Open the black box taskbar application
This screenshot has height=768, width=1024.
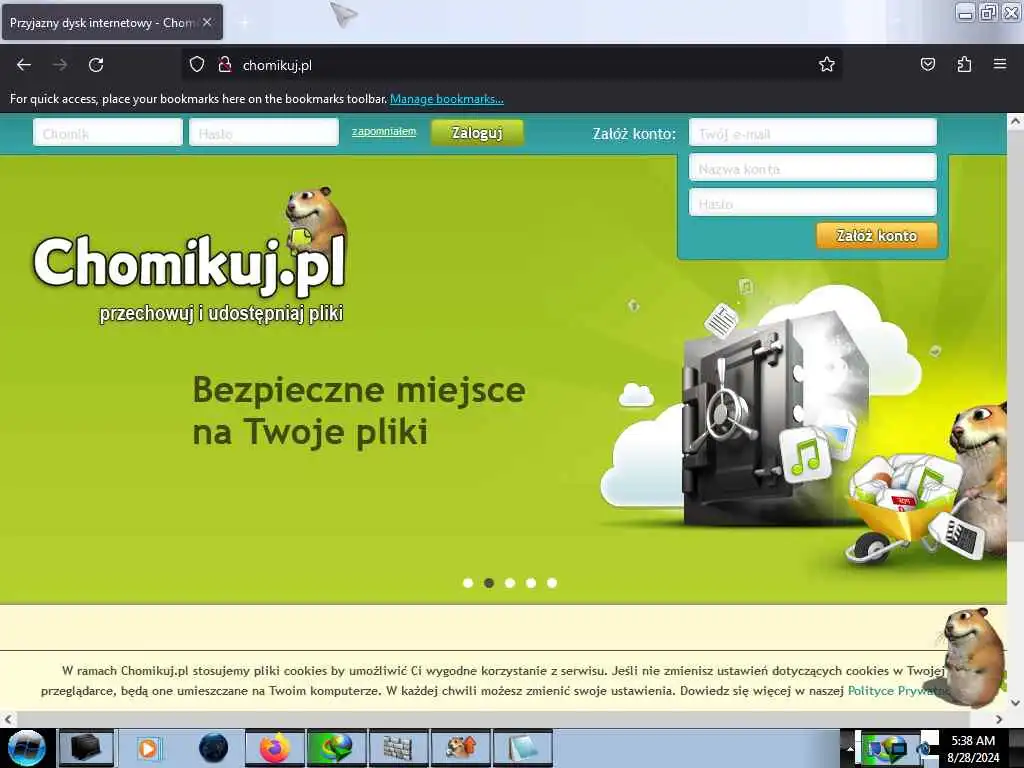pyautogui.click(x=86, y=748)
